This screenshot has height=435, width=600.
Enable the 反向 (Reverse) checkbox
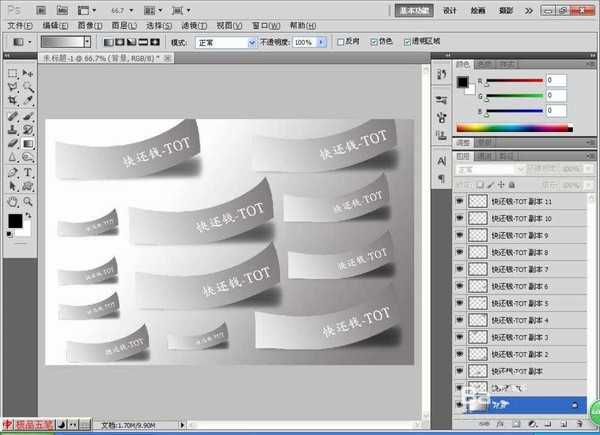click(340, 43)
